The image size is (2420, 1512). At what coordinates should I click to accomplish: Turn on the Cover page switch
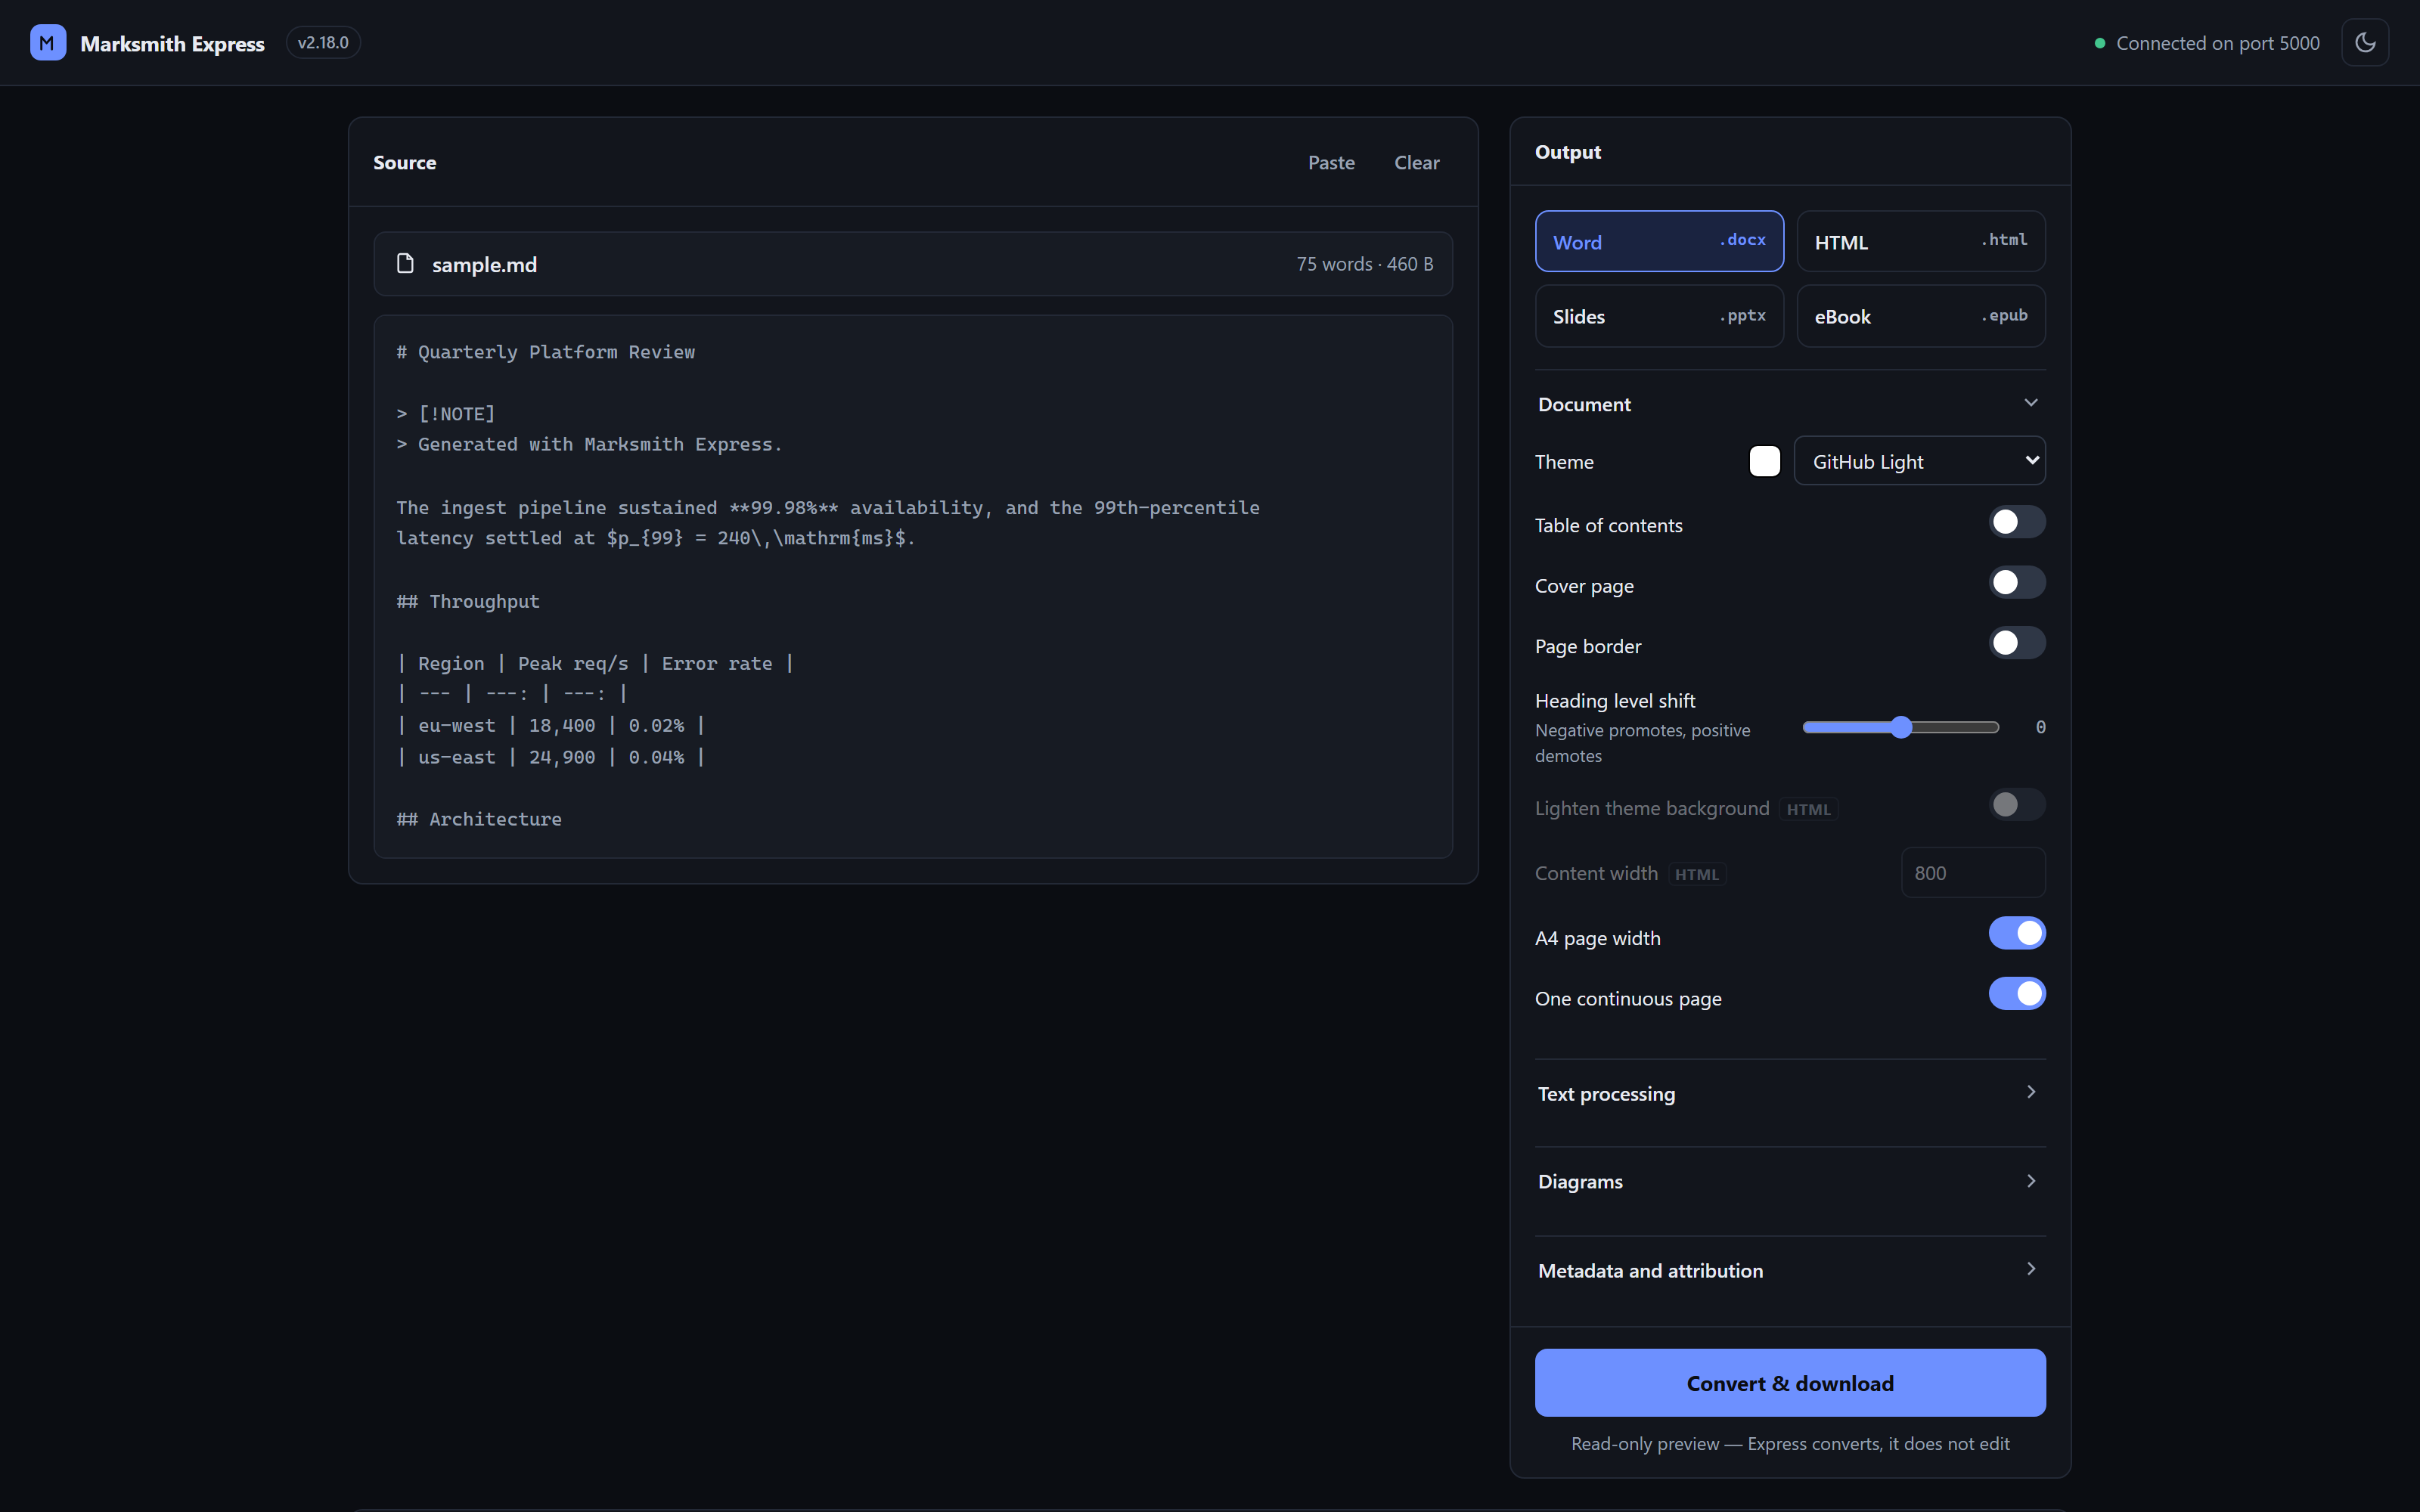[x=2016, y=583]
